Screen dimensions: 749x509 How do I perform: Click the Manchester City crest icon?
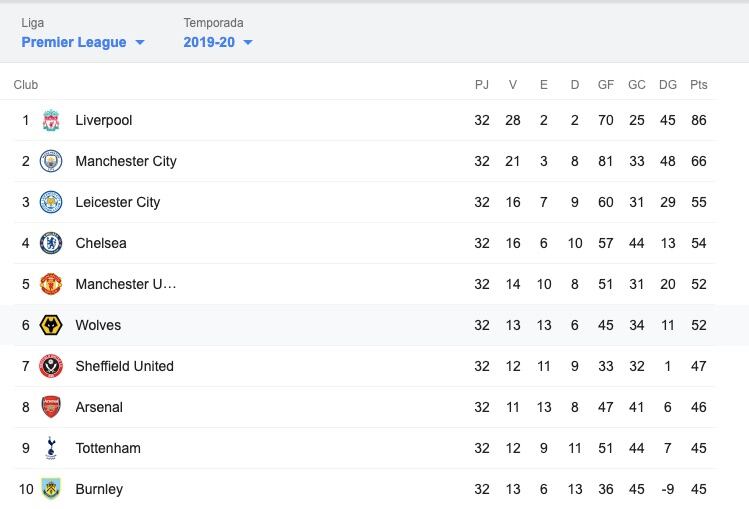[51, 162]
